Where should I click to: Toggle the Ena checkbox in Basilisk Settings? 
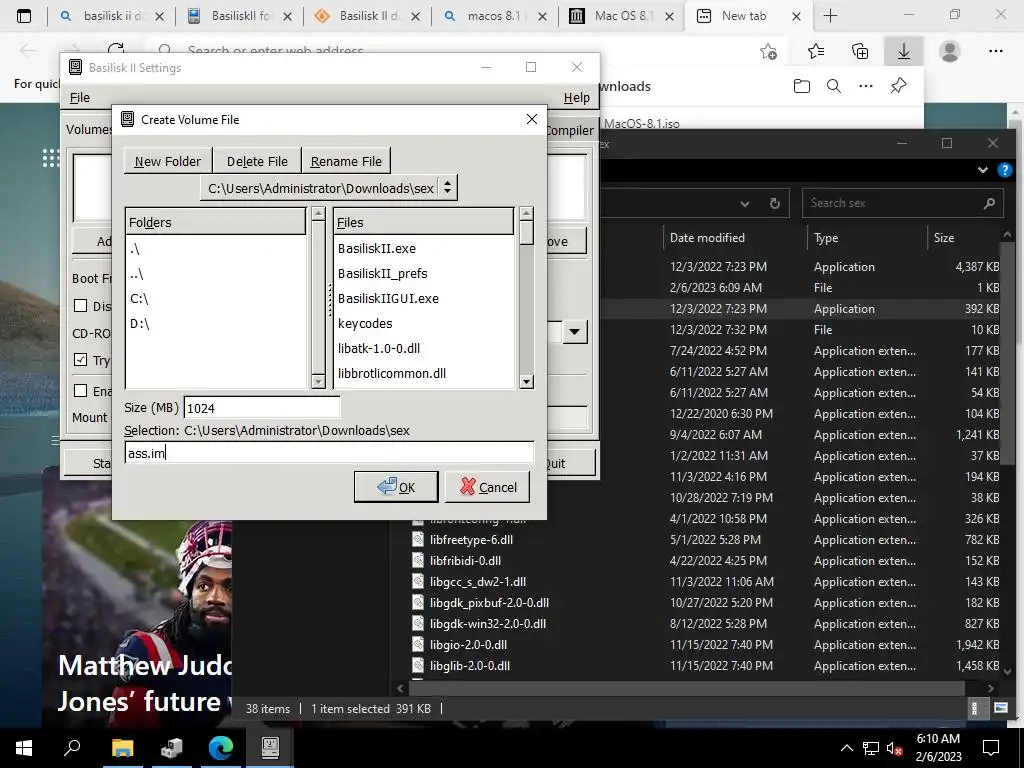click(x=80, y=391)
